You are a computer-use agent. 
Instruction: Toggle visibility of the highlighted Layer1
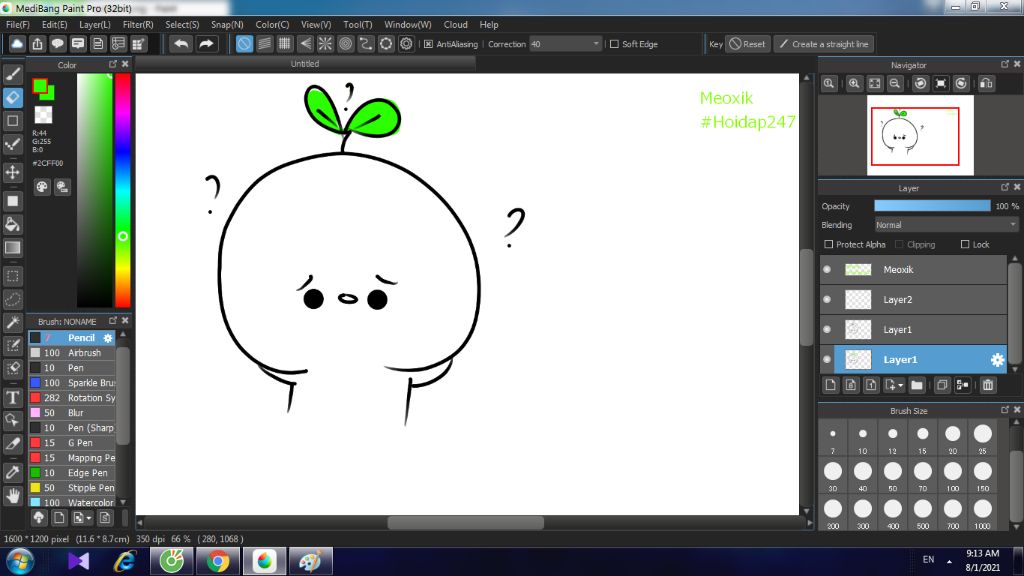(827, 360)
